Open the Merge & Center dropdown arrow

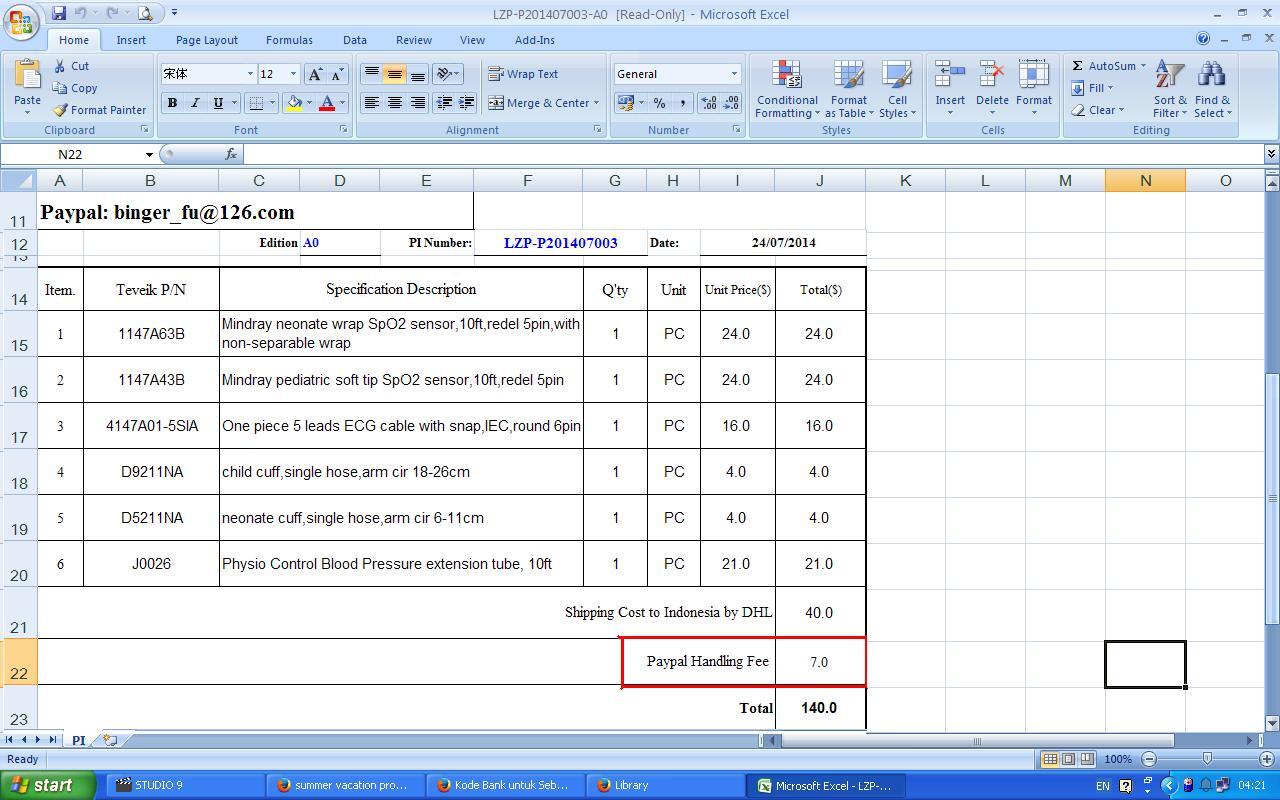coord(596,103)
